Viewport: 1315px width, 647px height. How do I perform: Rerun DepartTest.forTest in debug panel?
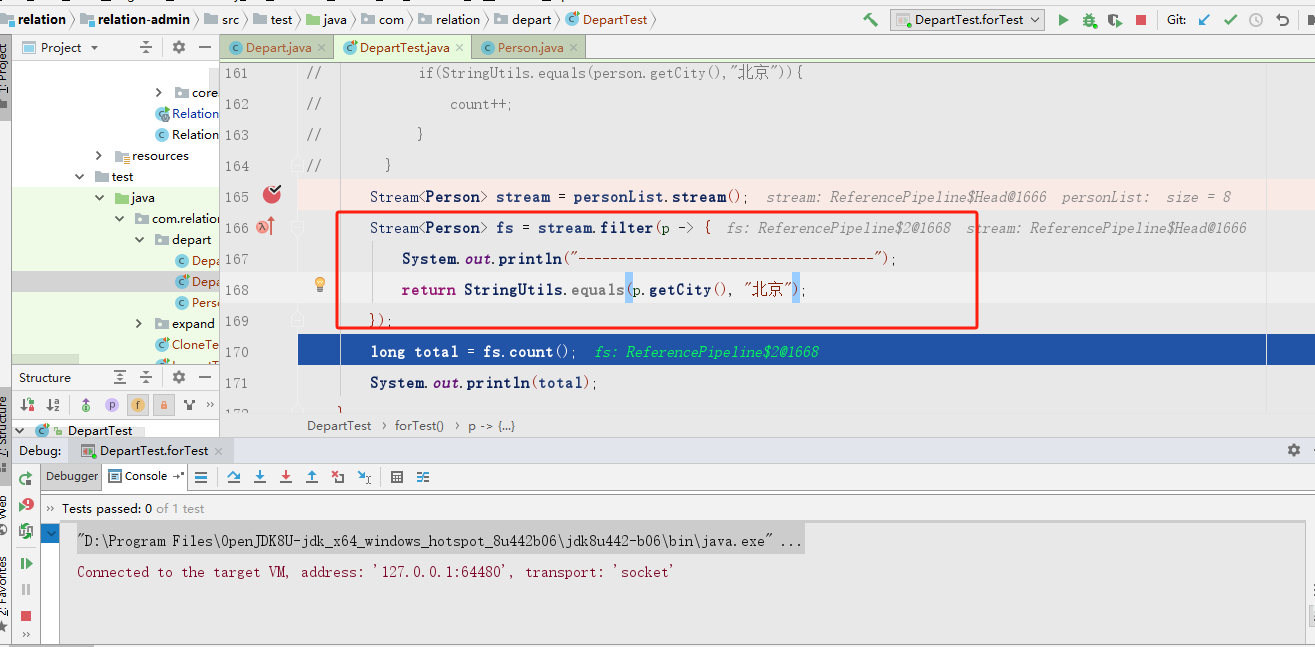tap(26, 479)
